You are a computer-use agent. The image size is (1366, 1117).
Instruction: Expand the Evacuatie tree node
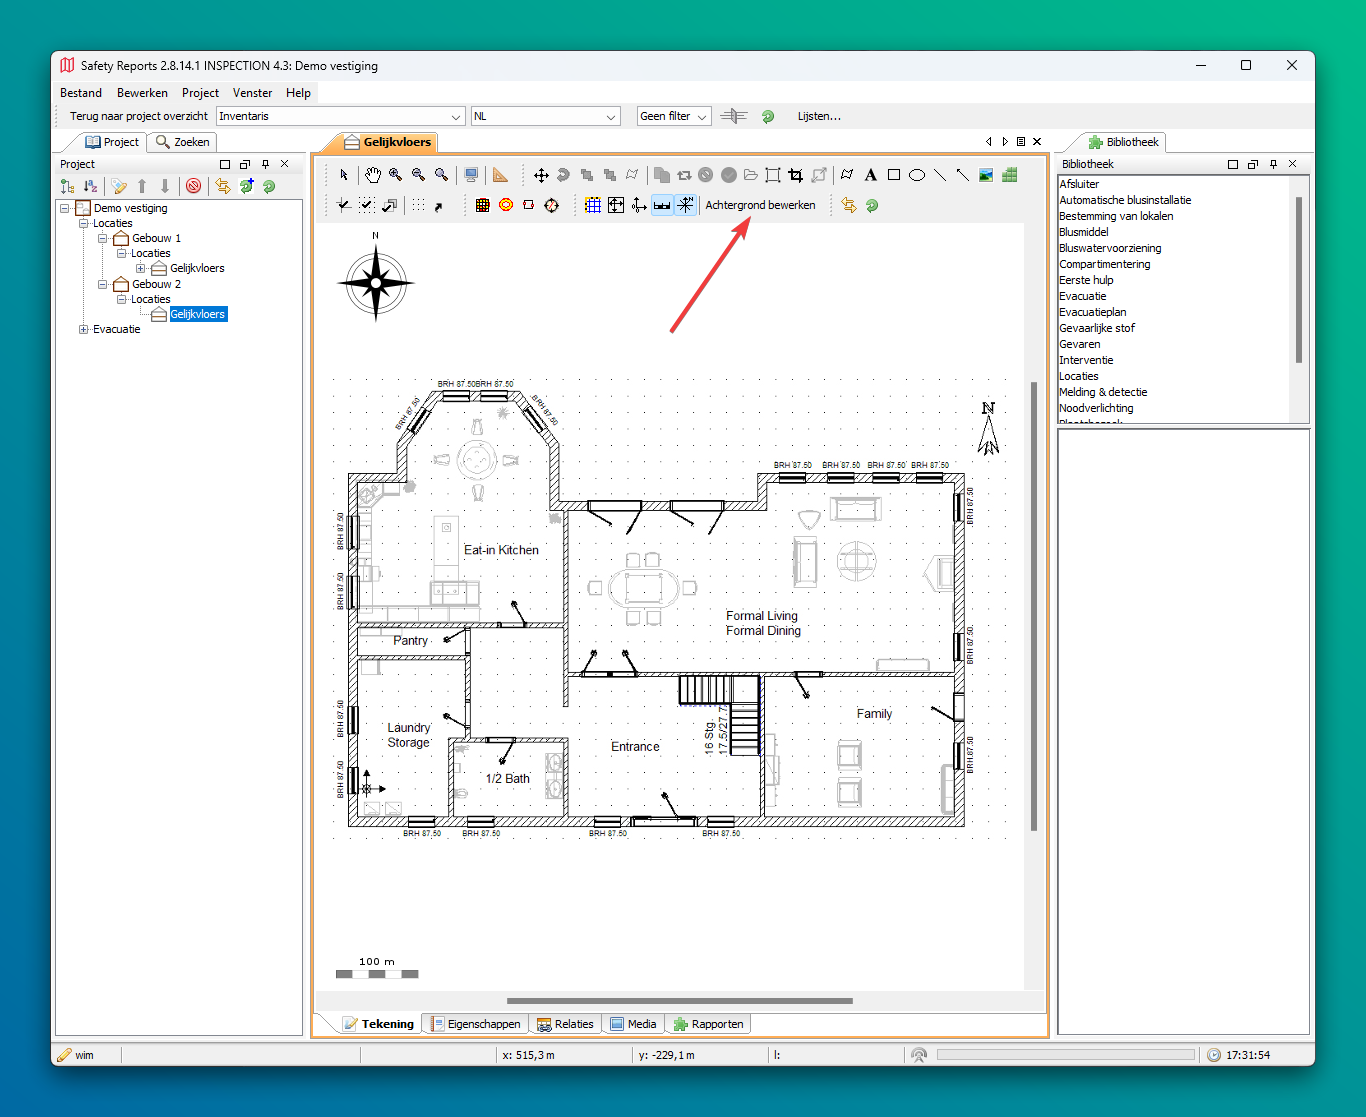[84, 329]
